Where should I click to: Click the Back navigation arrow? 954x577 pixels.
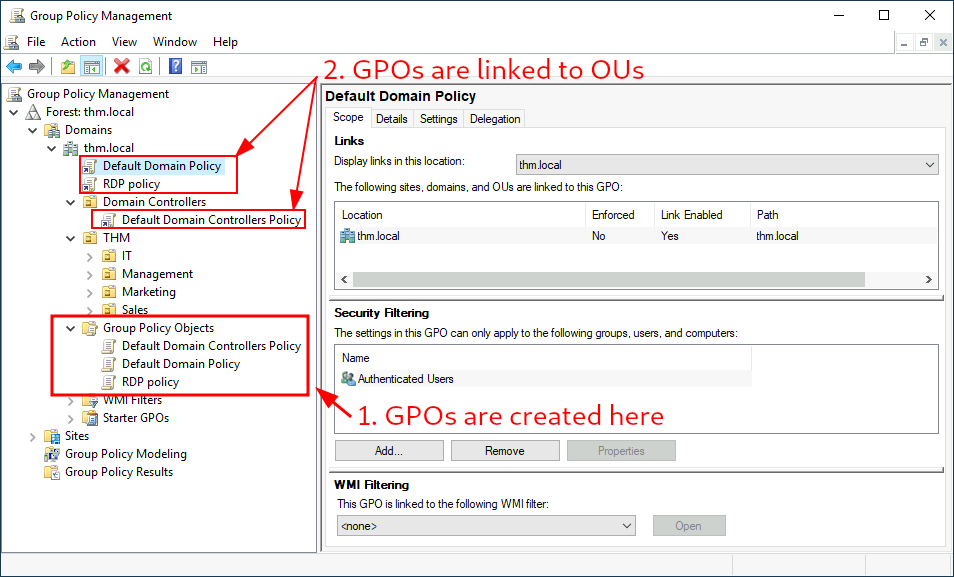(14, 67)
